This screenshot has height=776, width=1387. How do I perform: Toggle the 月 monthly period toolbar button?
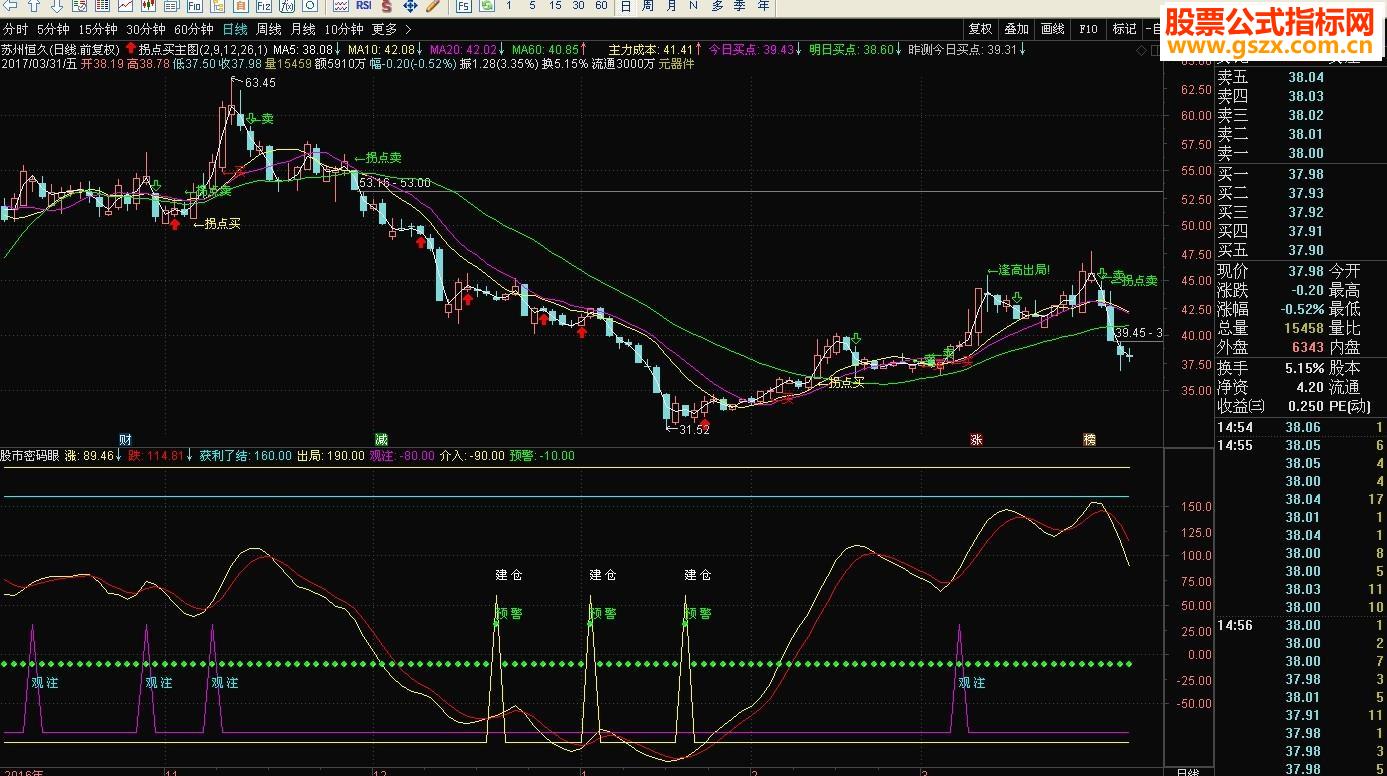671,6
